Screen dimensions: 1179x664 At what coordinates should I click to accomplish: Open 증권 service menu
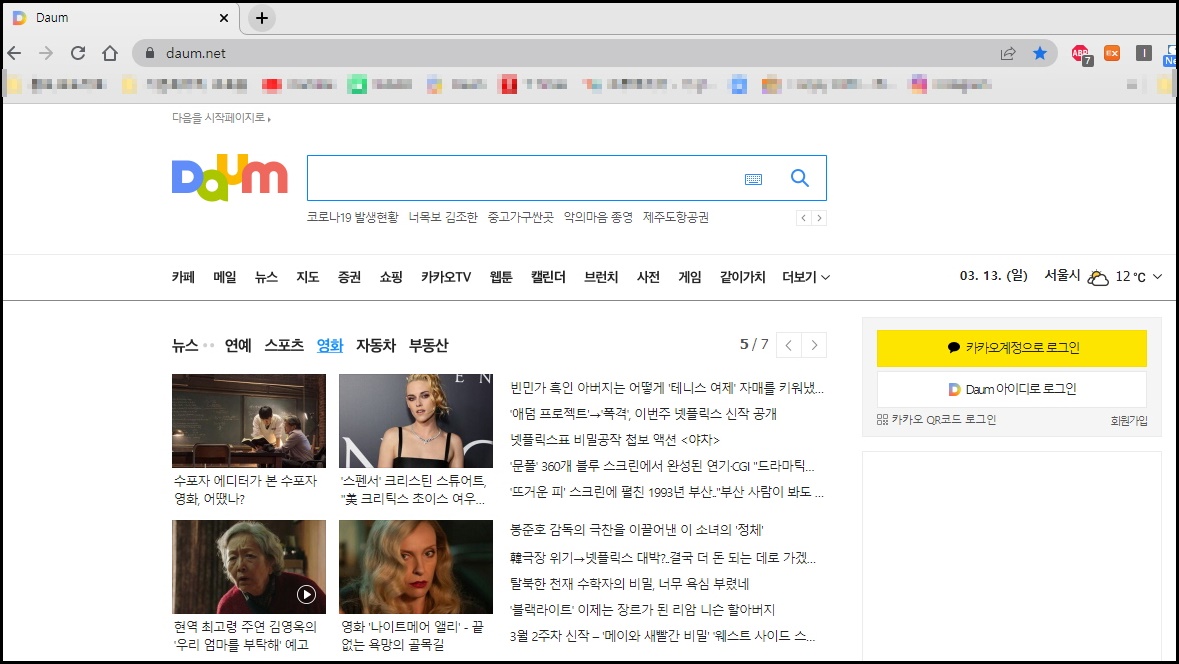coord(349,277)
